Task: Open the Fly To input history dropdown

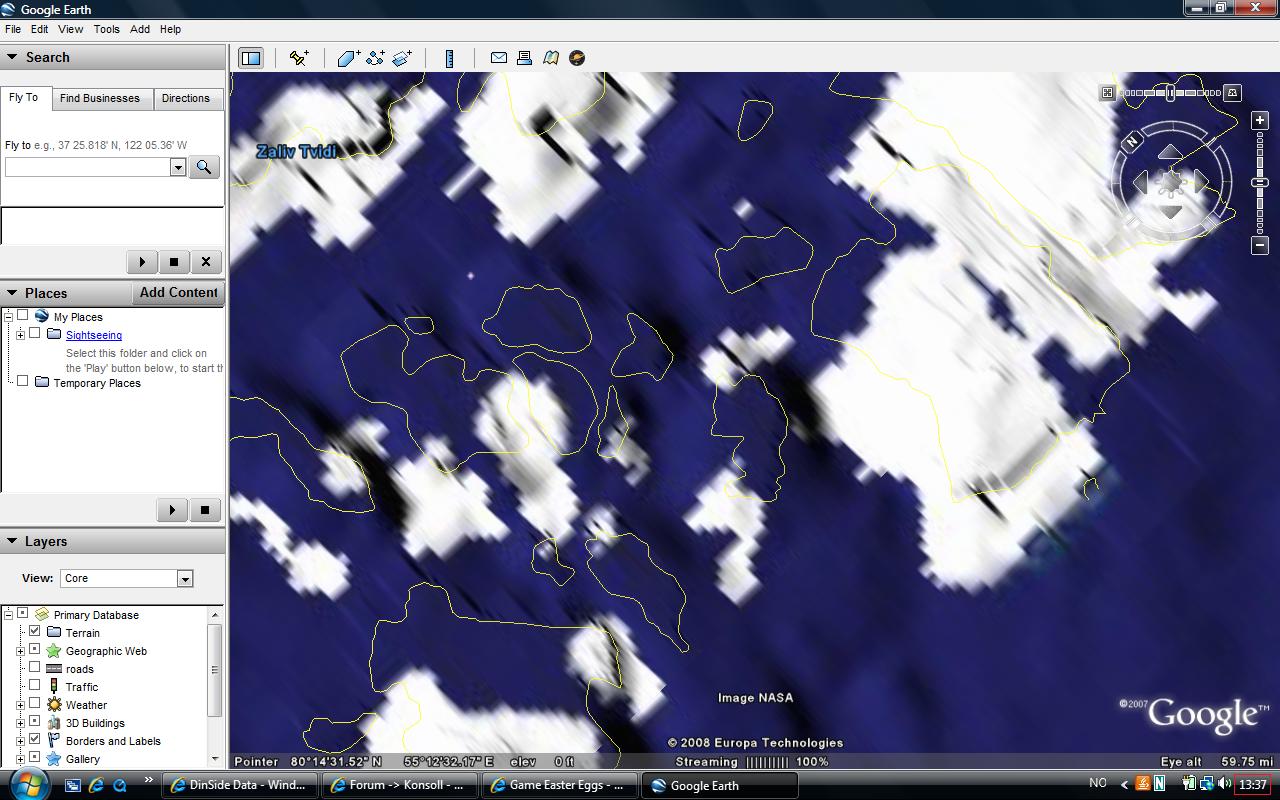Action: point(178,167)
